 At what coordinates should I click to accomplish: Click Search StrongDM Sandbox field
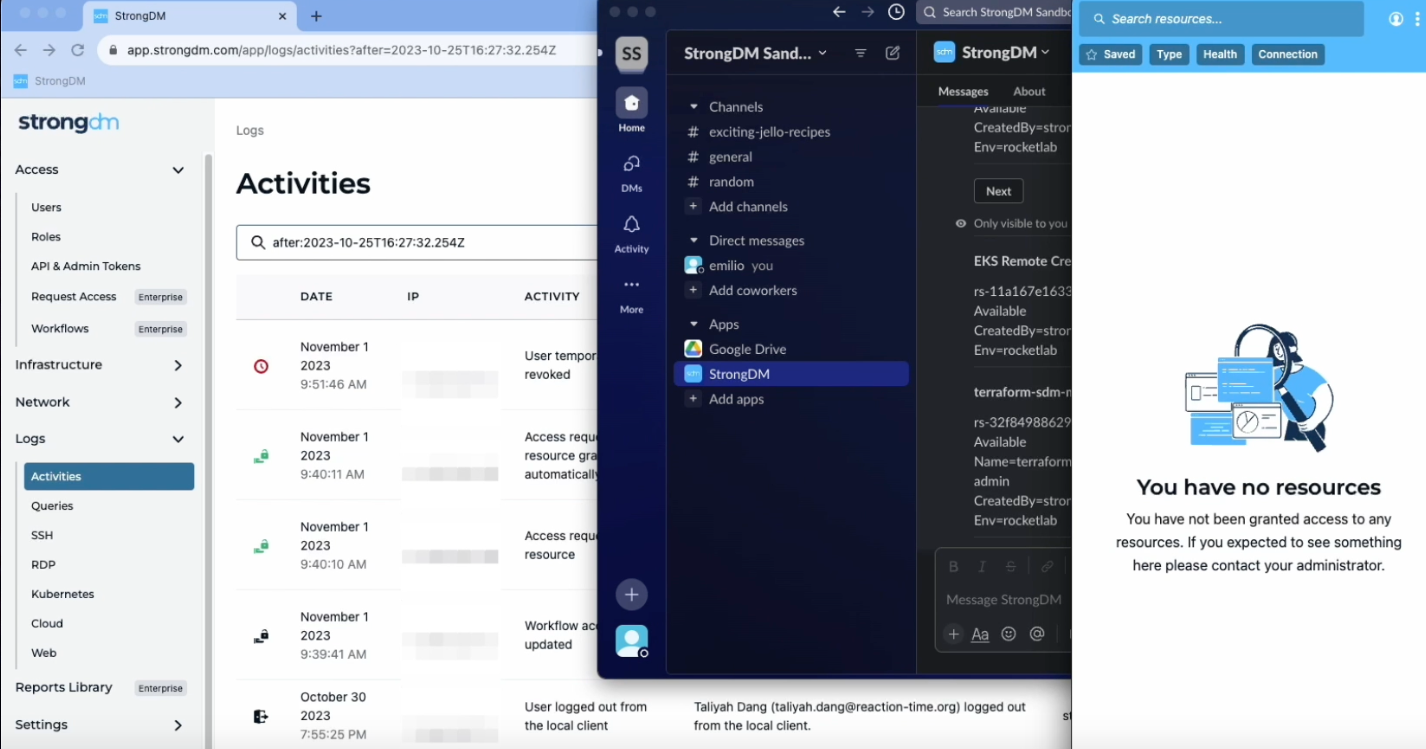coord(994,12)
